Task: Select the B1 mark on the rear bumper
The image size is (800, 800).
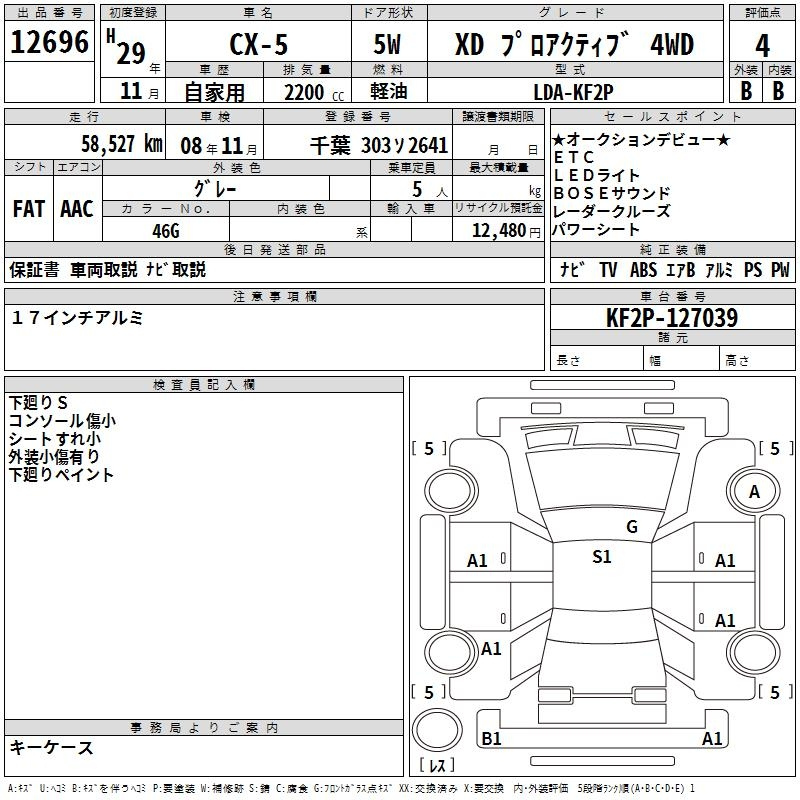Action: click(491, 739)
